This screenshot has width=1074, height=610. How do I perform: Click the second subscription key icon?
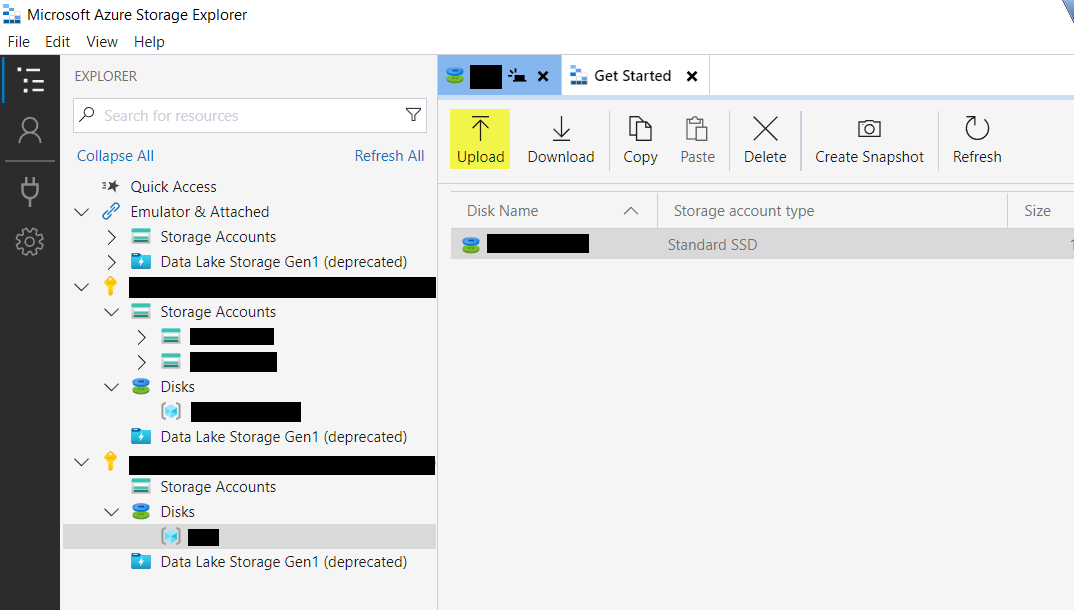[110, 461]
